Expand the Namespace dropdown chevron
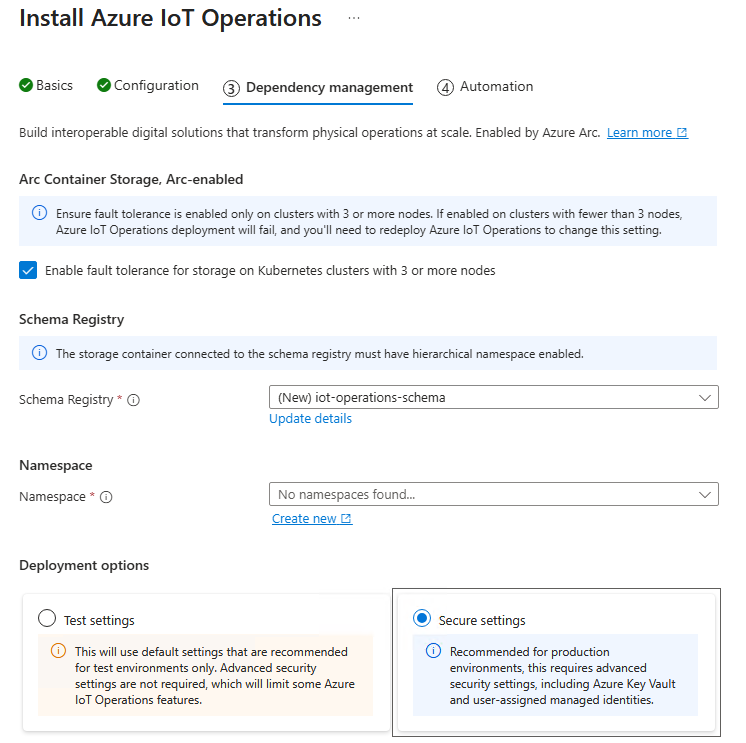Screen dimensions: 746x743 (x=705, y=494)
